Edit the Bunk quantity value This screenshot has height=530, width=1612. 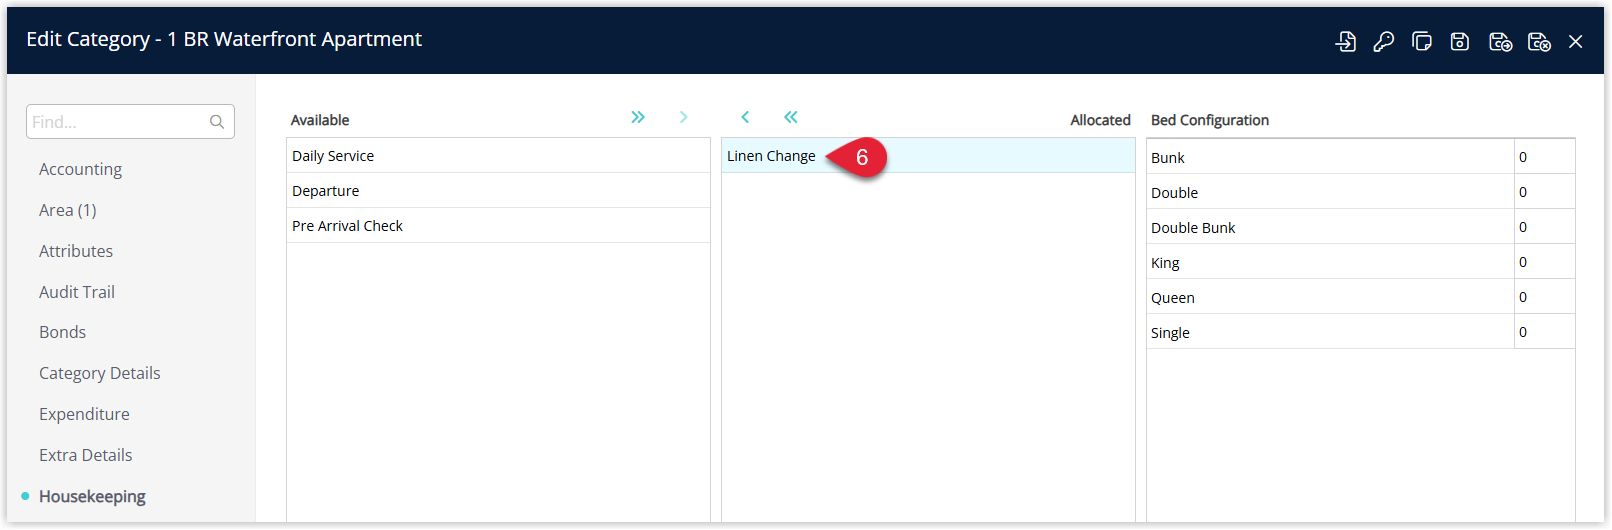pyautogui.click(x=1545, y=157)
